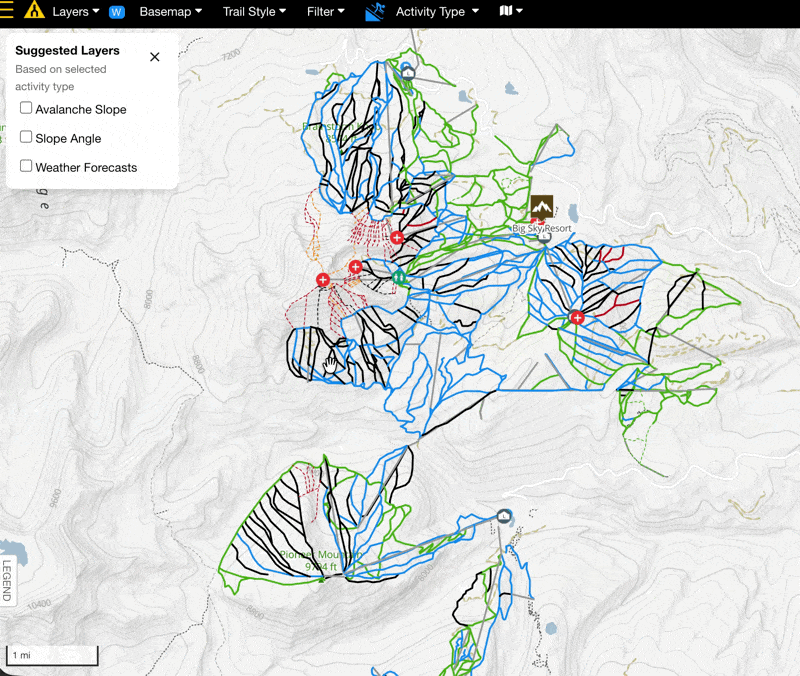This screenshot has width=800, height=676.
Task: Open the Trail Style dropdown
Action: point(254,11)
